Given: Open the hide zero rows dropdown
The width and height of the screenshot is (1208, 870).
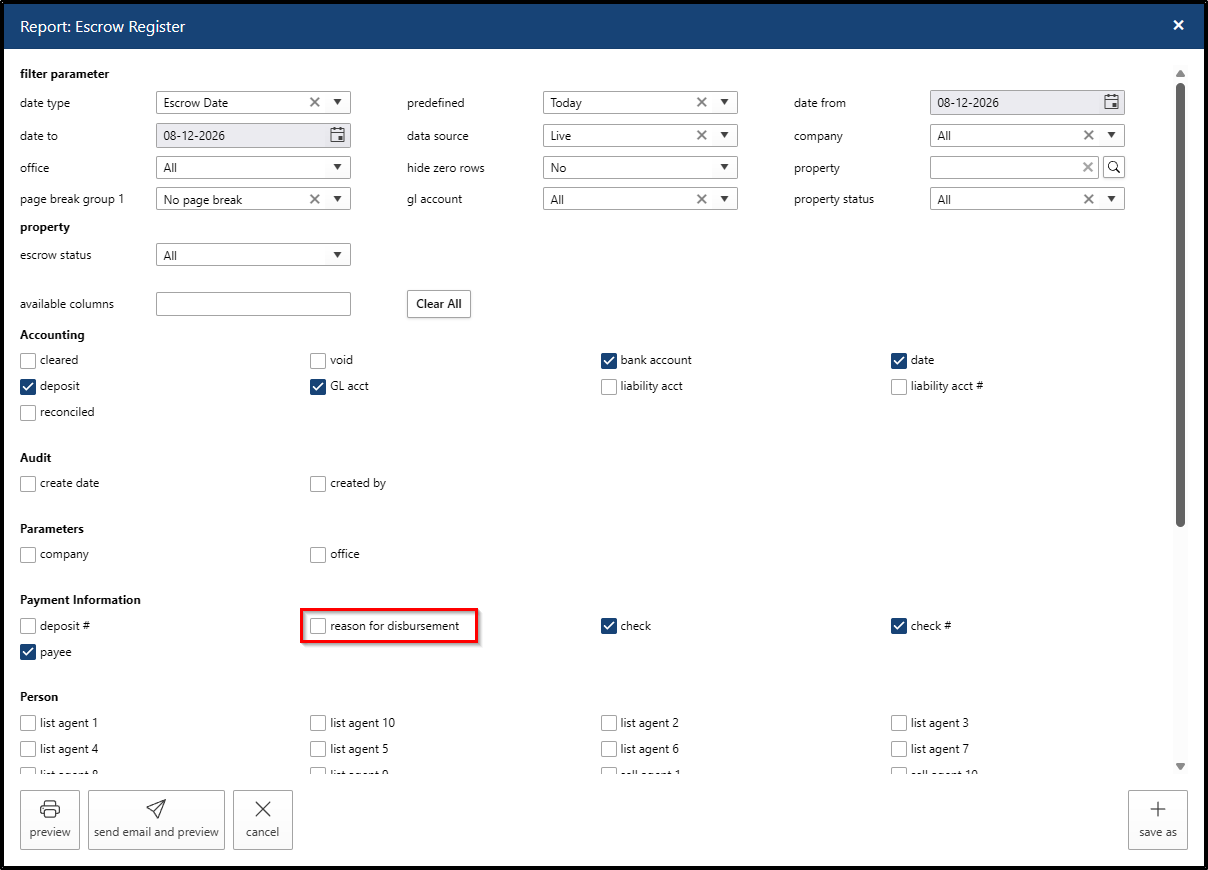Looking at the screenshot, I should 725,168.
